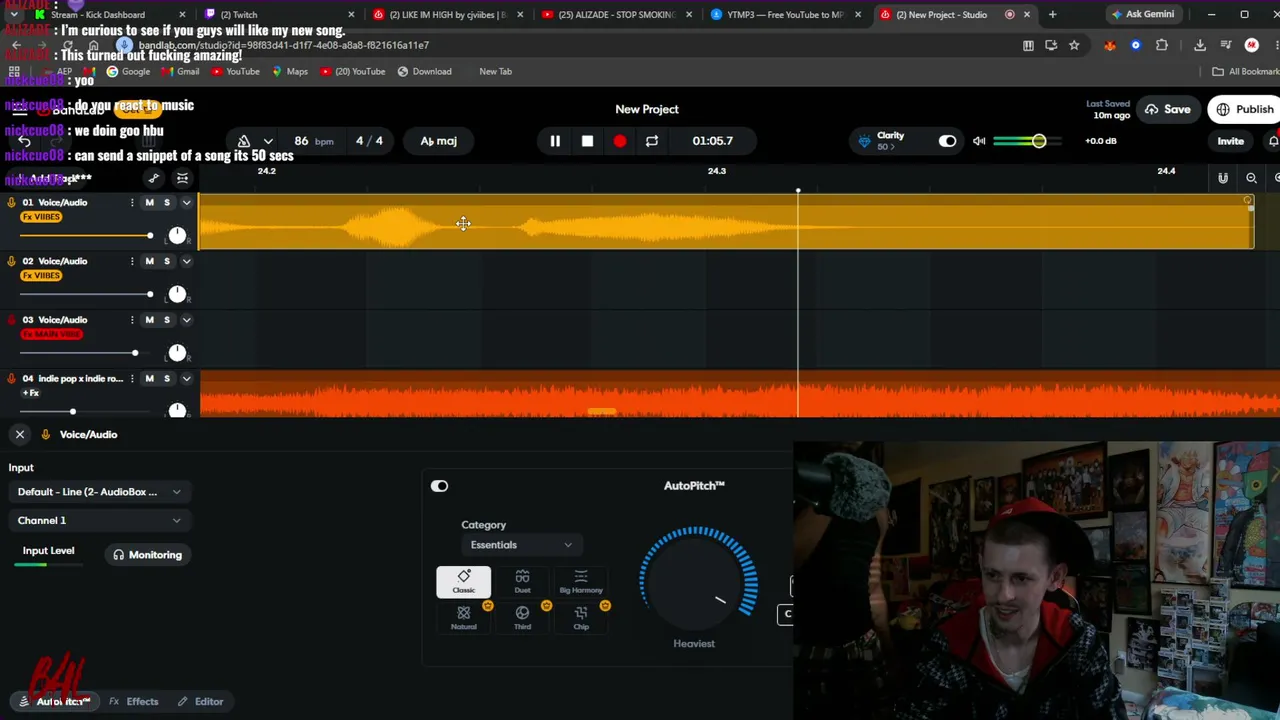
Task: Toggle input Monitoring
Action: point(147,555)
